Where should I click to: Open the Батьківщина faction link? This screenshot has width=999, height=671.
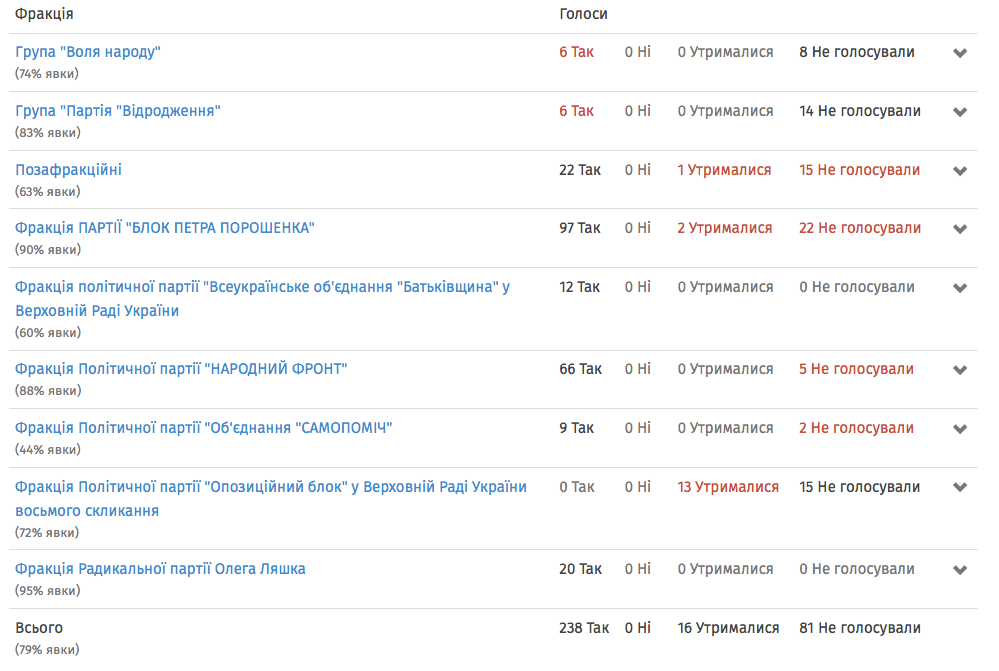click(x=262, y=287)
